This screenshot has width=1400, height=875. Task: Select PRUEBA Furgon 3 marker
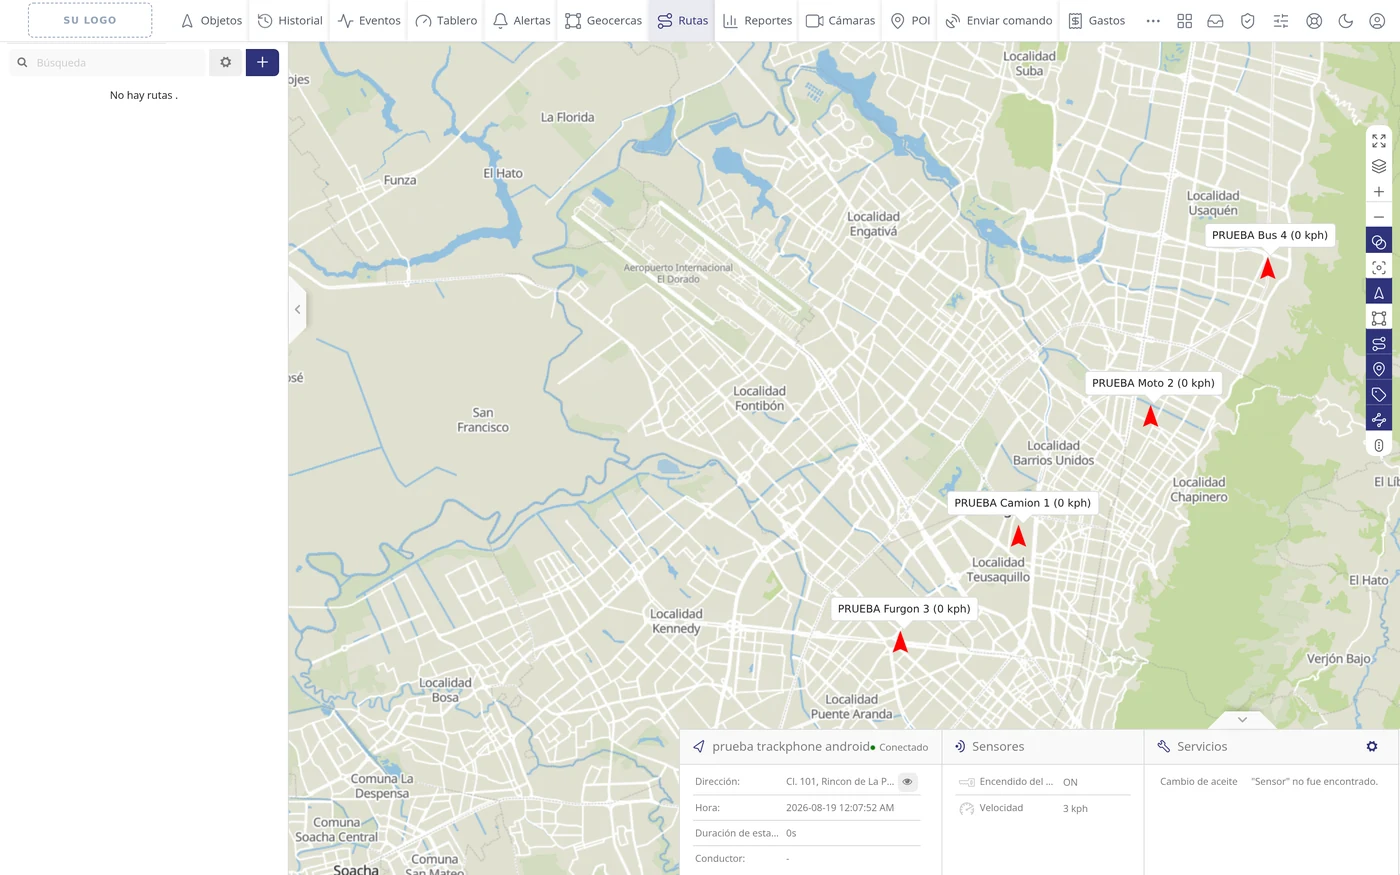(x=900, y=641)
